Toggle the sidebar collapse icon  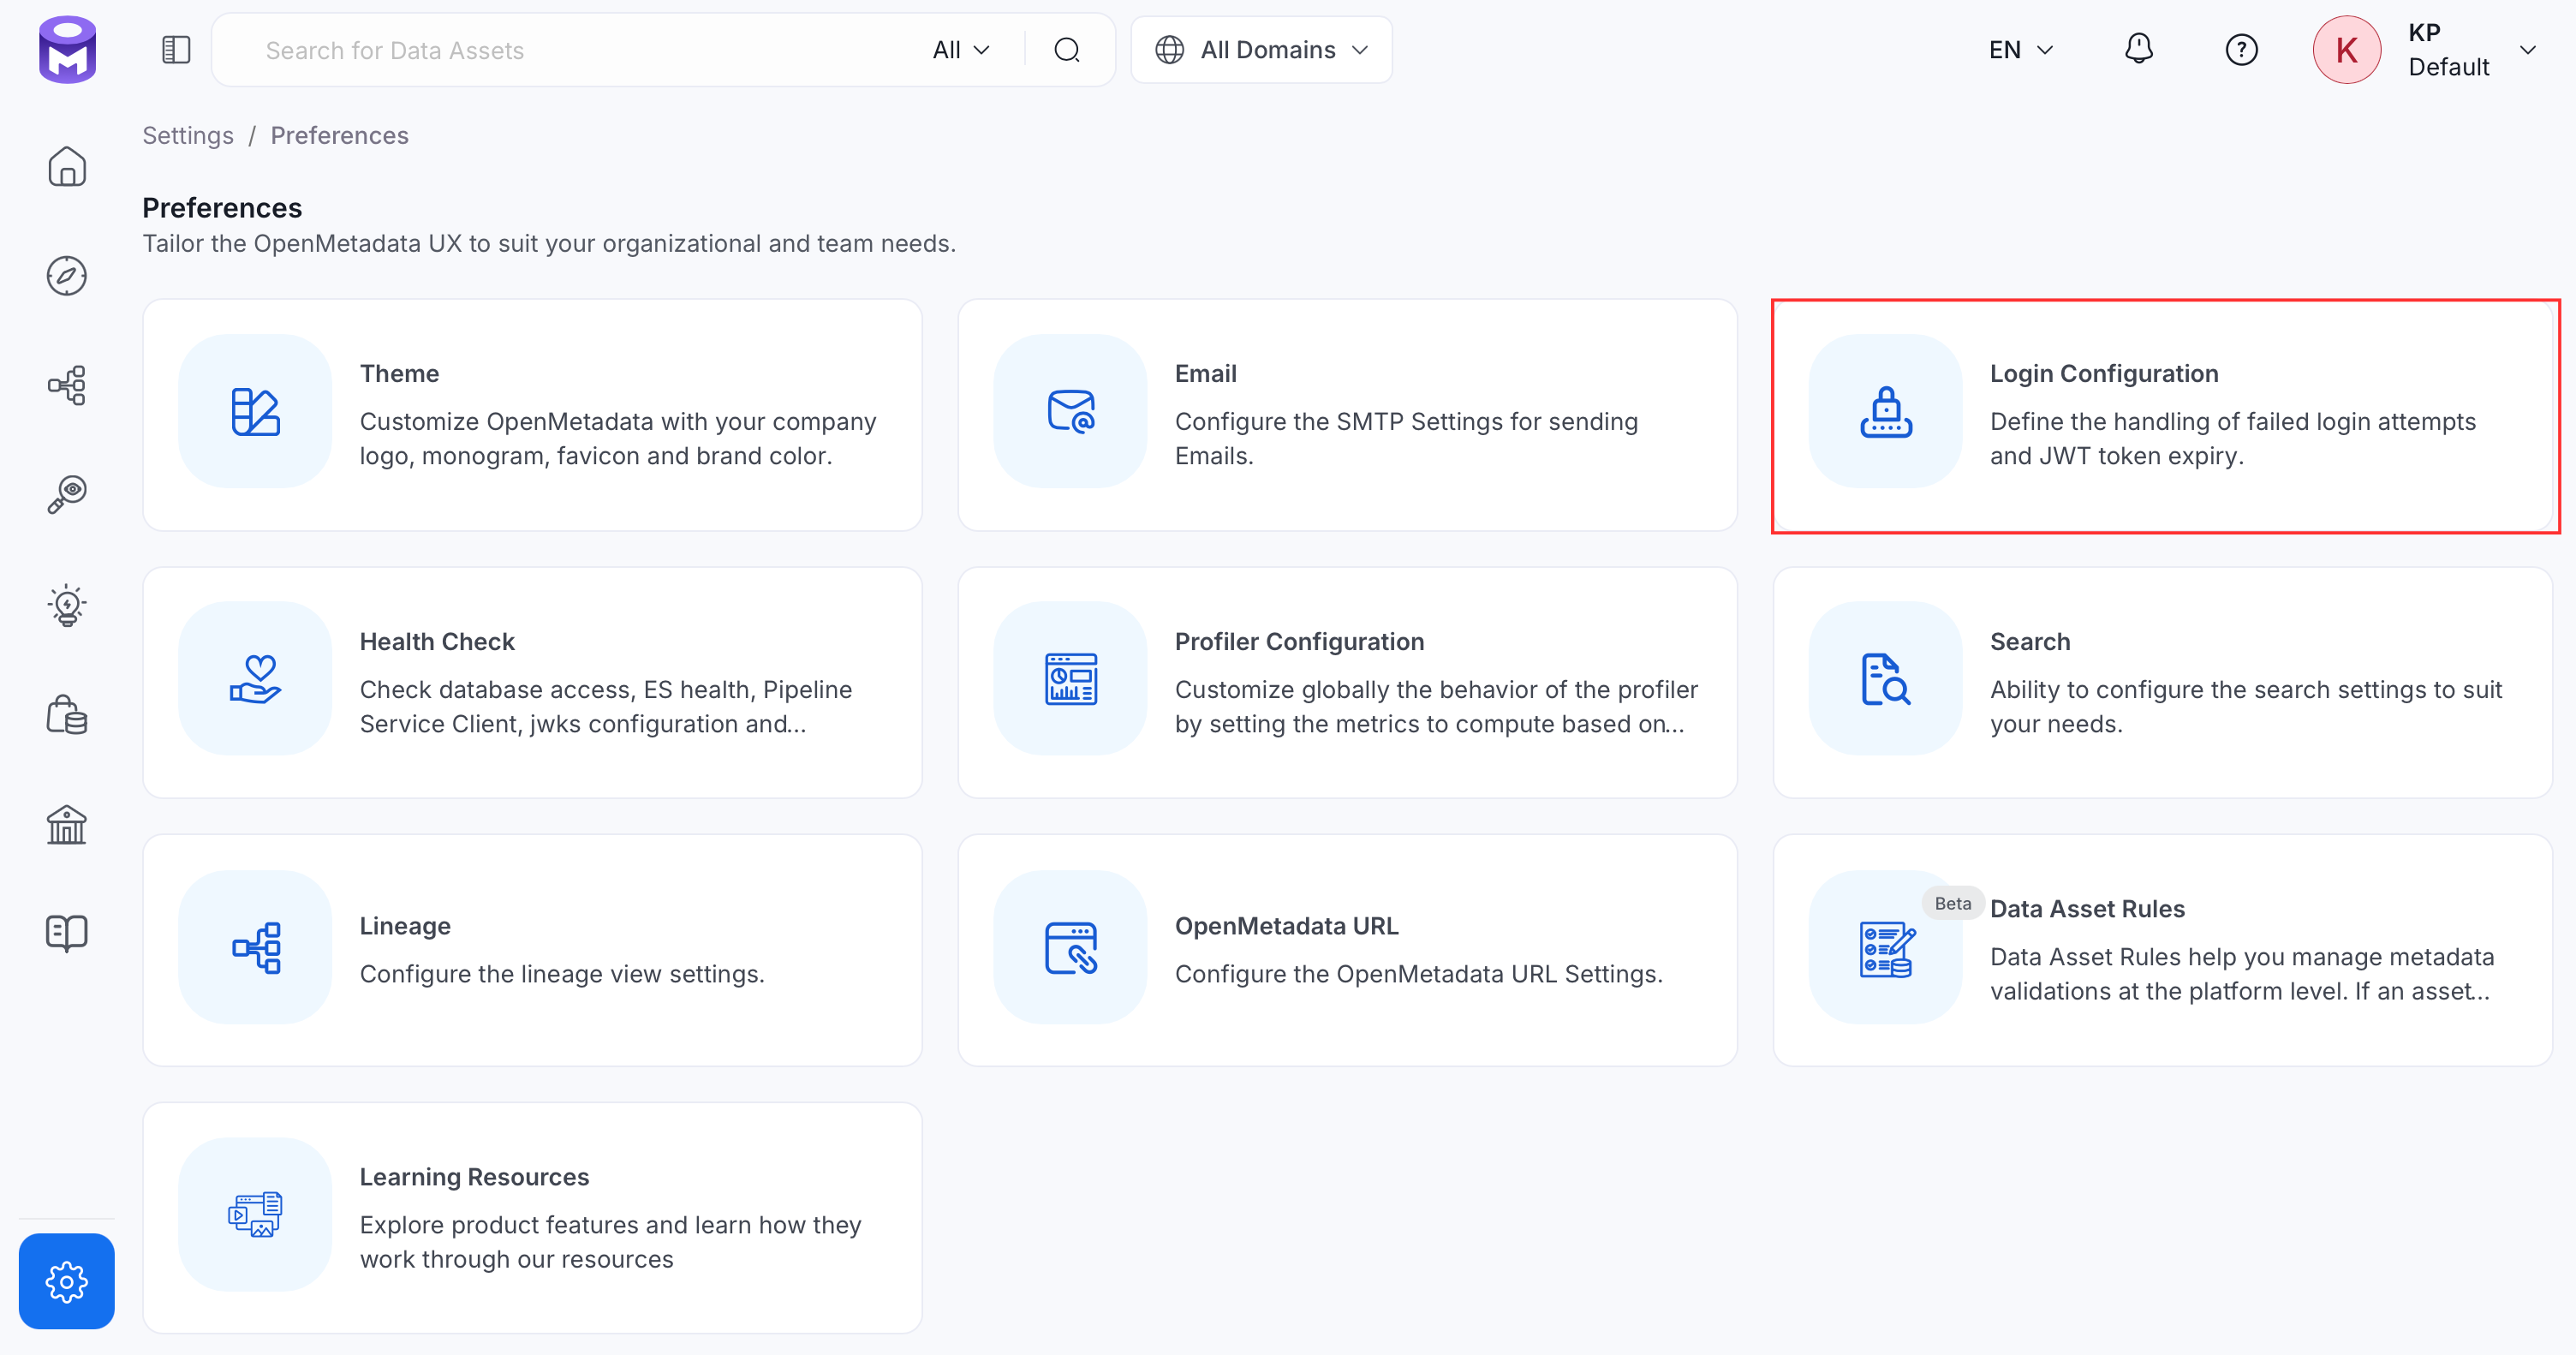[176, 50]
